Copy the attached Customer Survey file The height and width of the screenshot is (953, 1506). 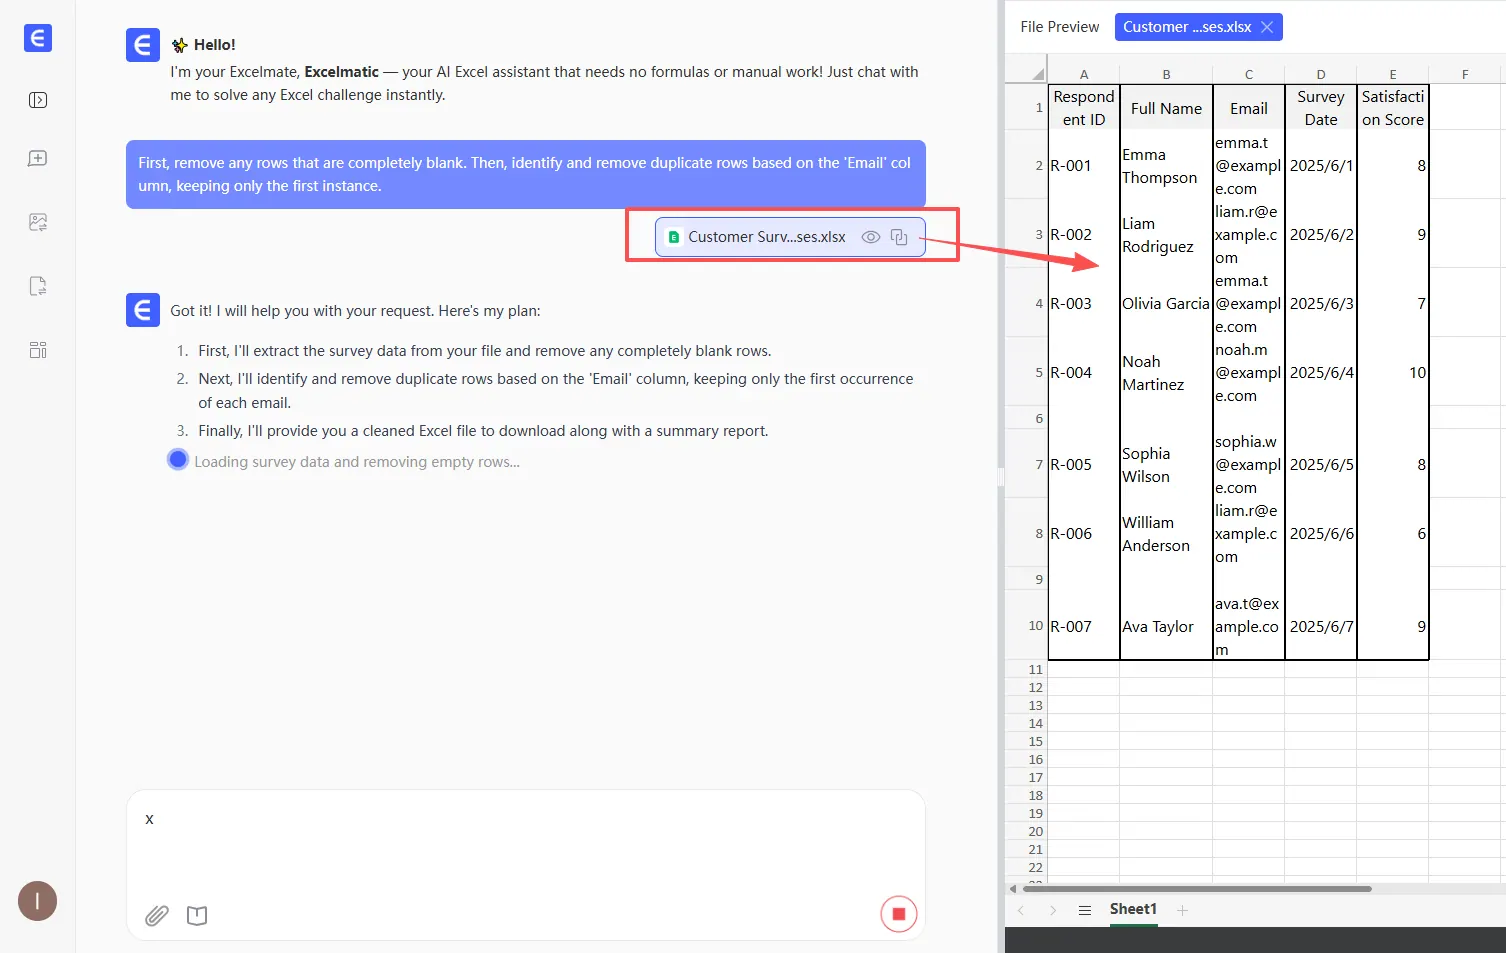(899, 237)
